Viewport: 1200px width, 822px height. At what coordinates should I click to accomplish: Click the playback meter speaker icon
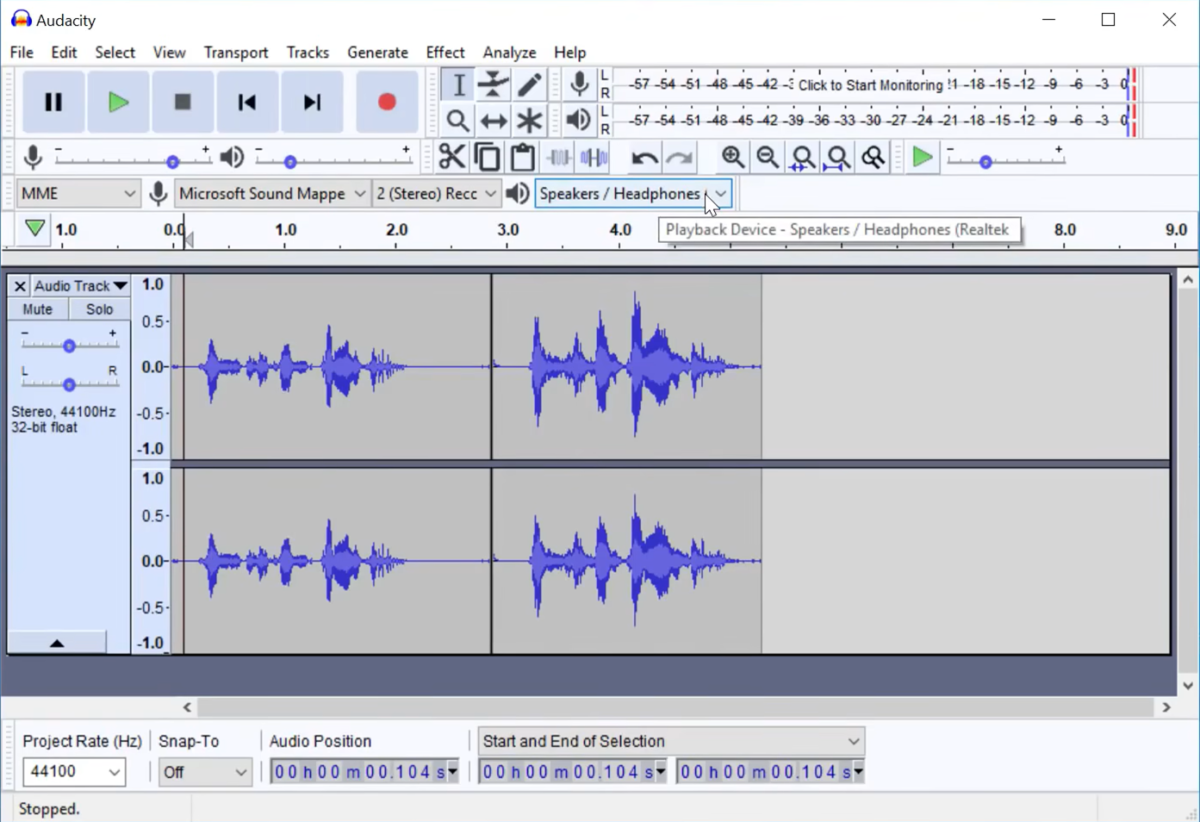click(x=578, y=121)
